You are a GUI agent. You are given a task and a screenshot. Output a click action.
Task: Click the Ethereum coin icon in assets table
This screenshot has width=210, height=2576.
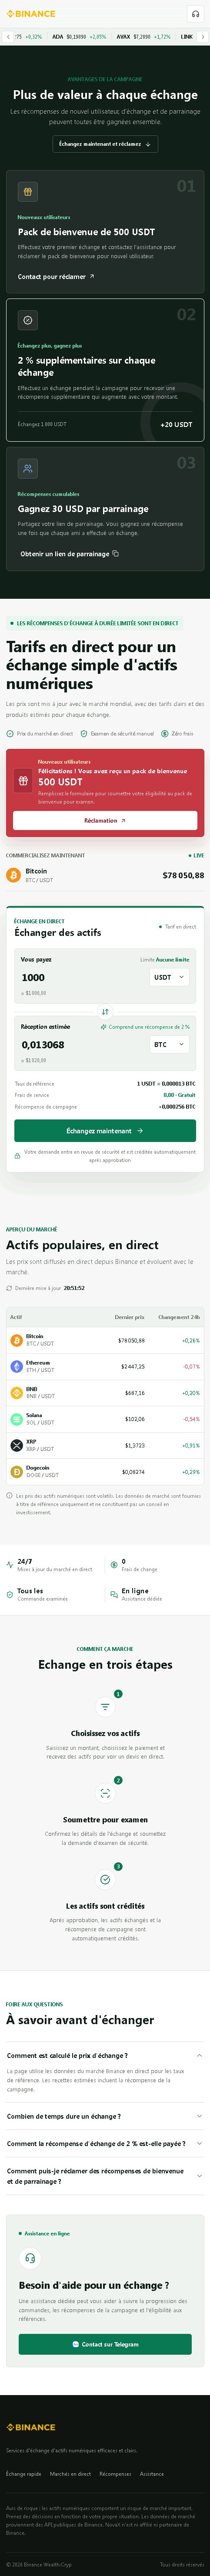(x=16, y=1366)
